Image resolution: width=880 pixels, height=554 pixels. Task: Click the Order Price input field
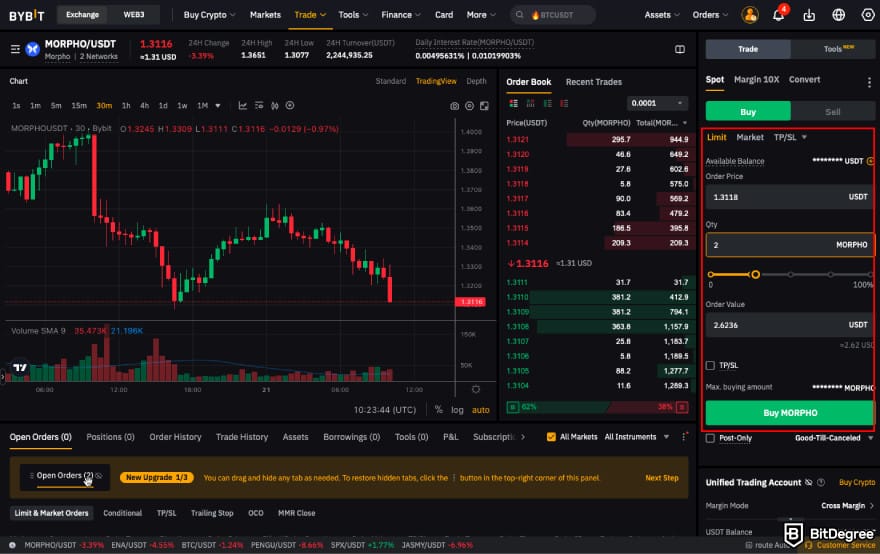pyautogui.click(x=790, y=197)
